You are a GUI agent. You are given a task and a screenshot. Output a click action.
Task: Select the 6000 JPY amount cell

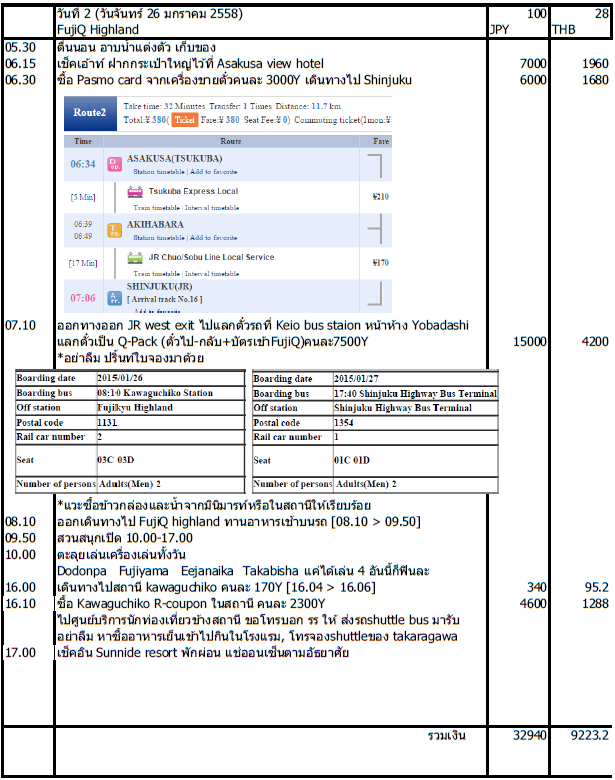533,80
